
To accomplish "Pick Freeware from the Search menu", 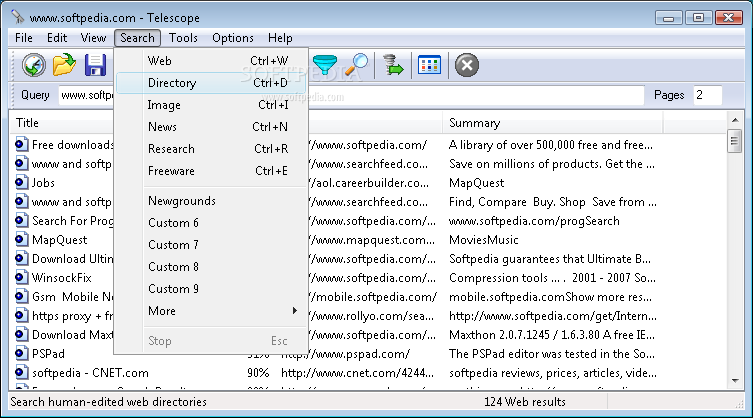I will pyautogui.click(x=211, y=171).
